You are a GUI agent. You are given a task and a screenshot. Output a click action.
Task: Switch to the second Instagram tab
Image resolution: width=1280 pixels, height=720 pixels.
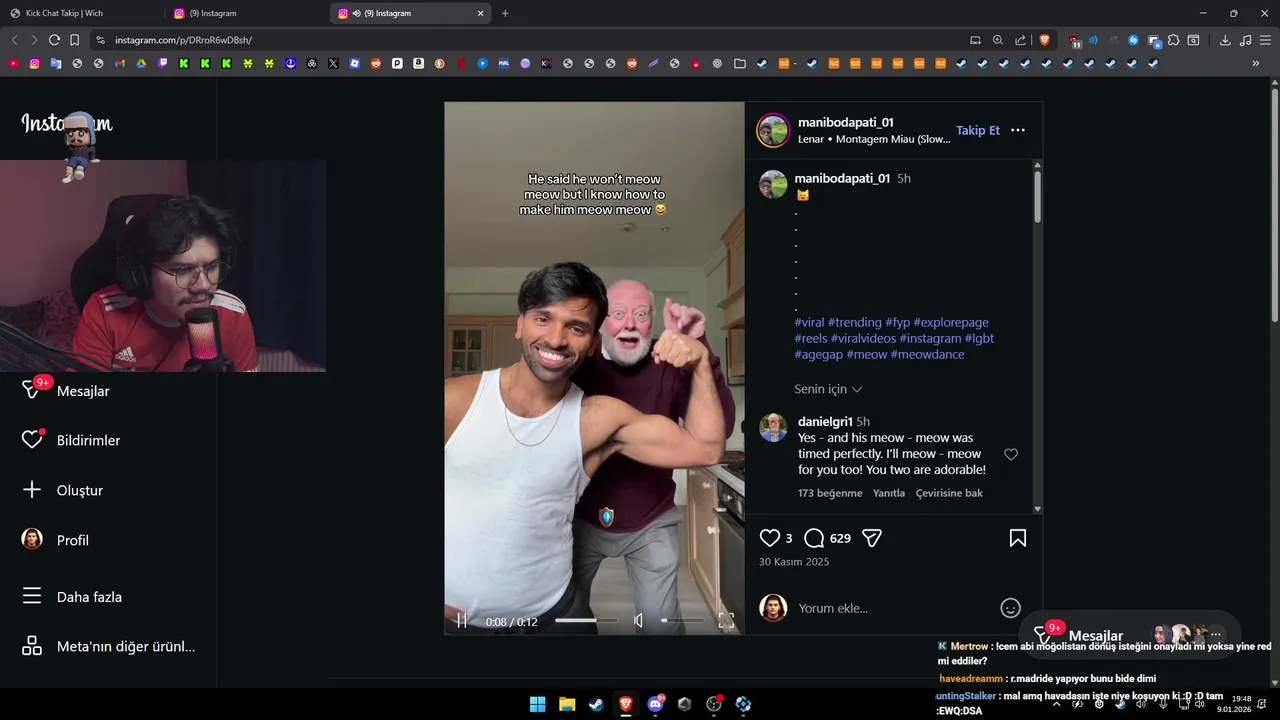tap(247, 13)
